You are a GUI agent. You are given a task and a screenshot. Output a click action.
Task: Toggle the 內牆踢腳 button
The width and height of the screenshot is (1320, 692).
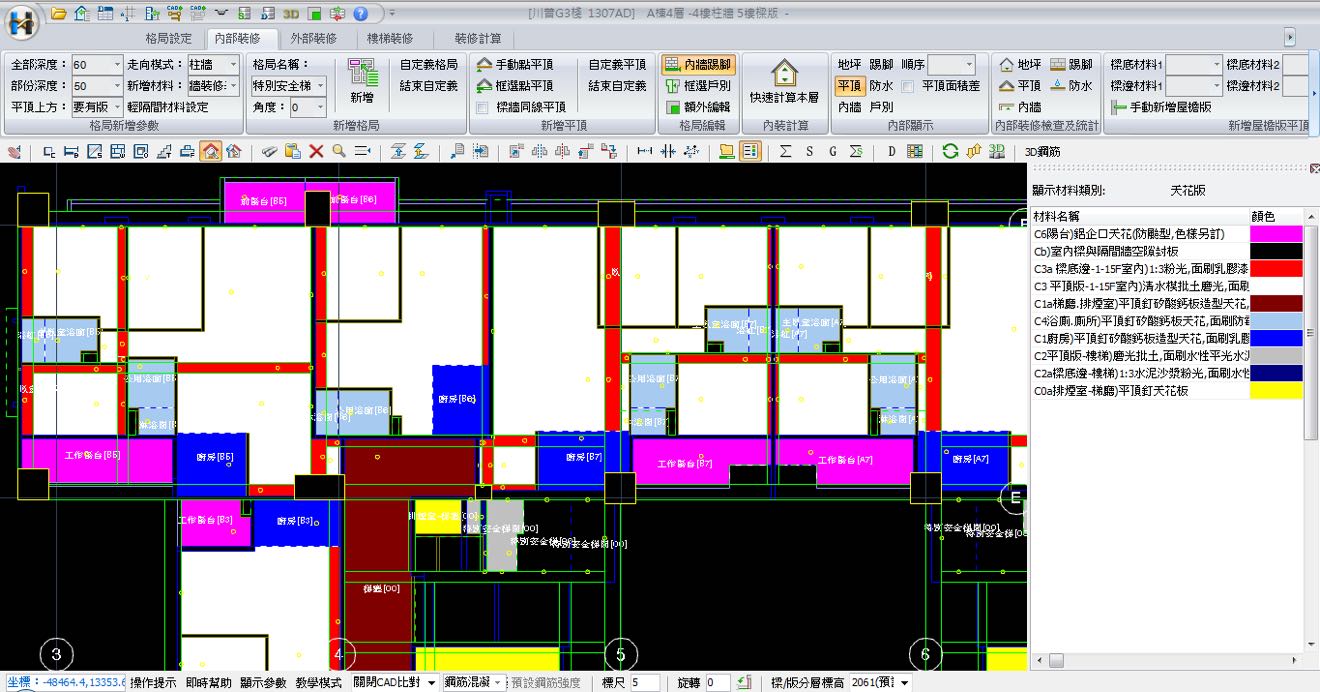(x=697, y=65)
